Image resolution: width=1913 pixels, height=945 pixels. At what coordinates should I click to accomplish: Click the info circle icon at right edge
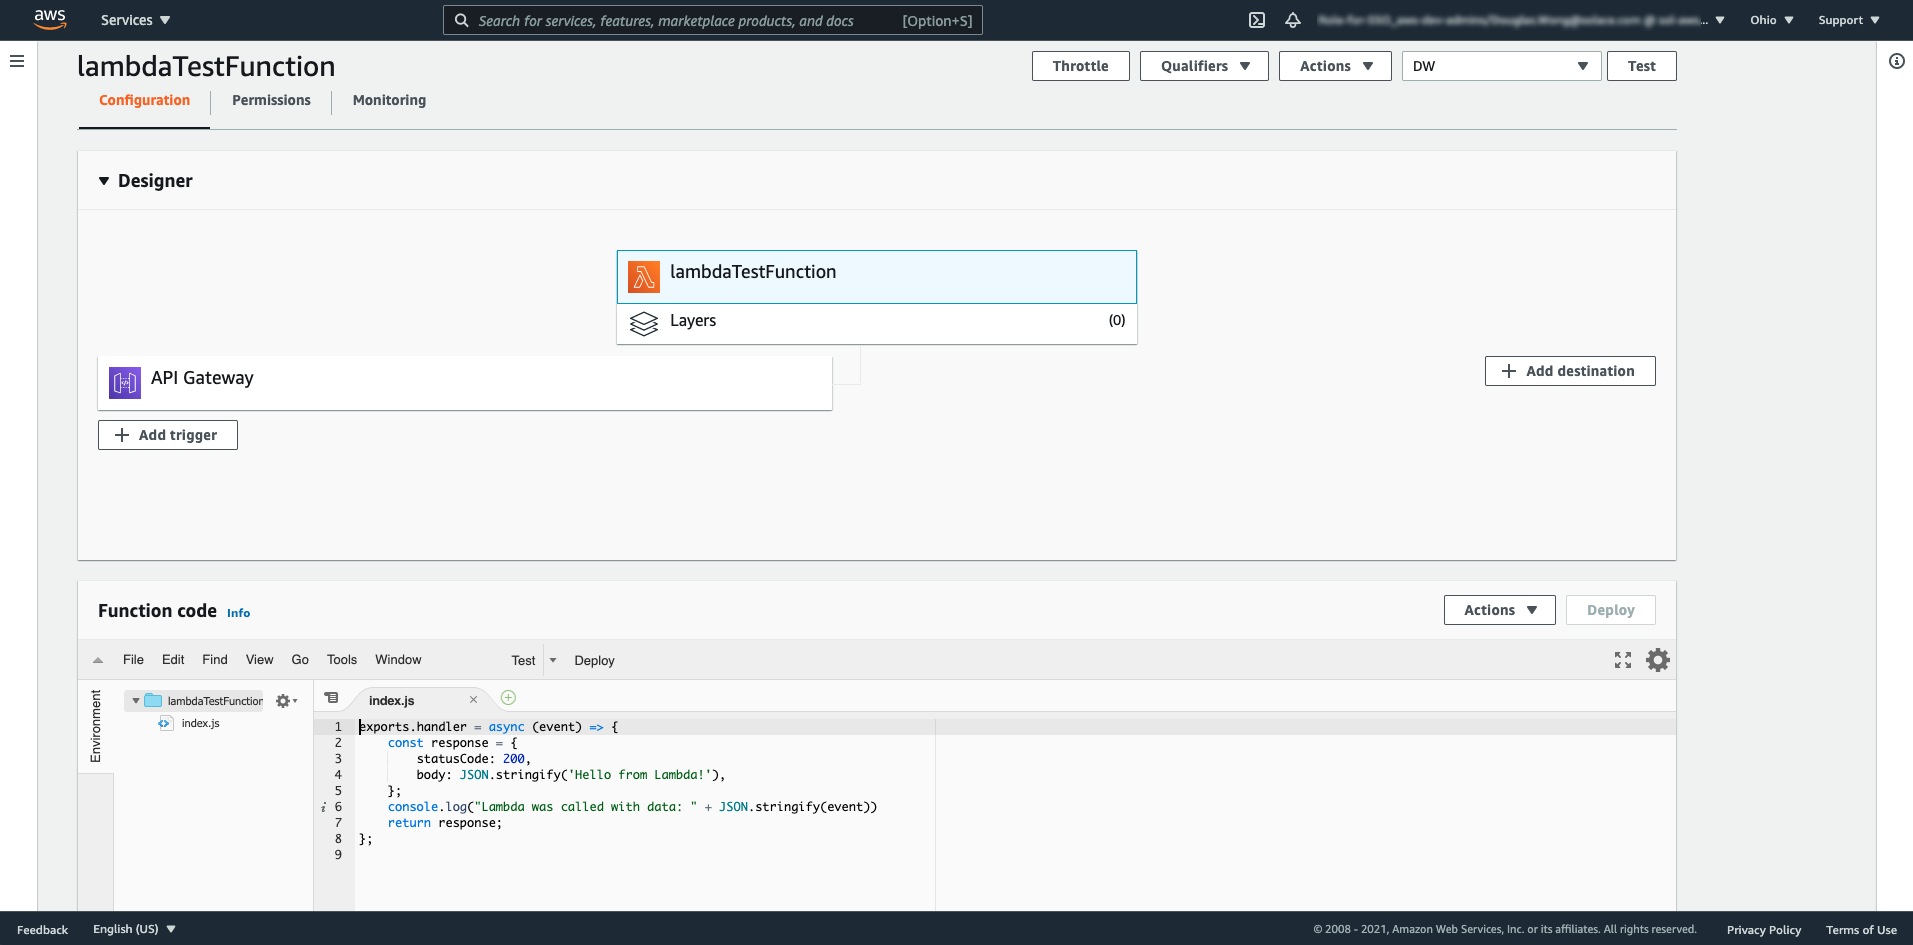coord(1896,61)
